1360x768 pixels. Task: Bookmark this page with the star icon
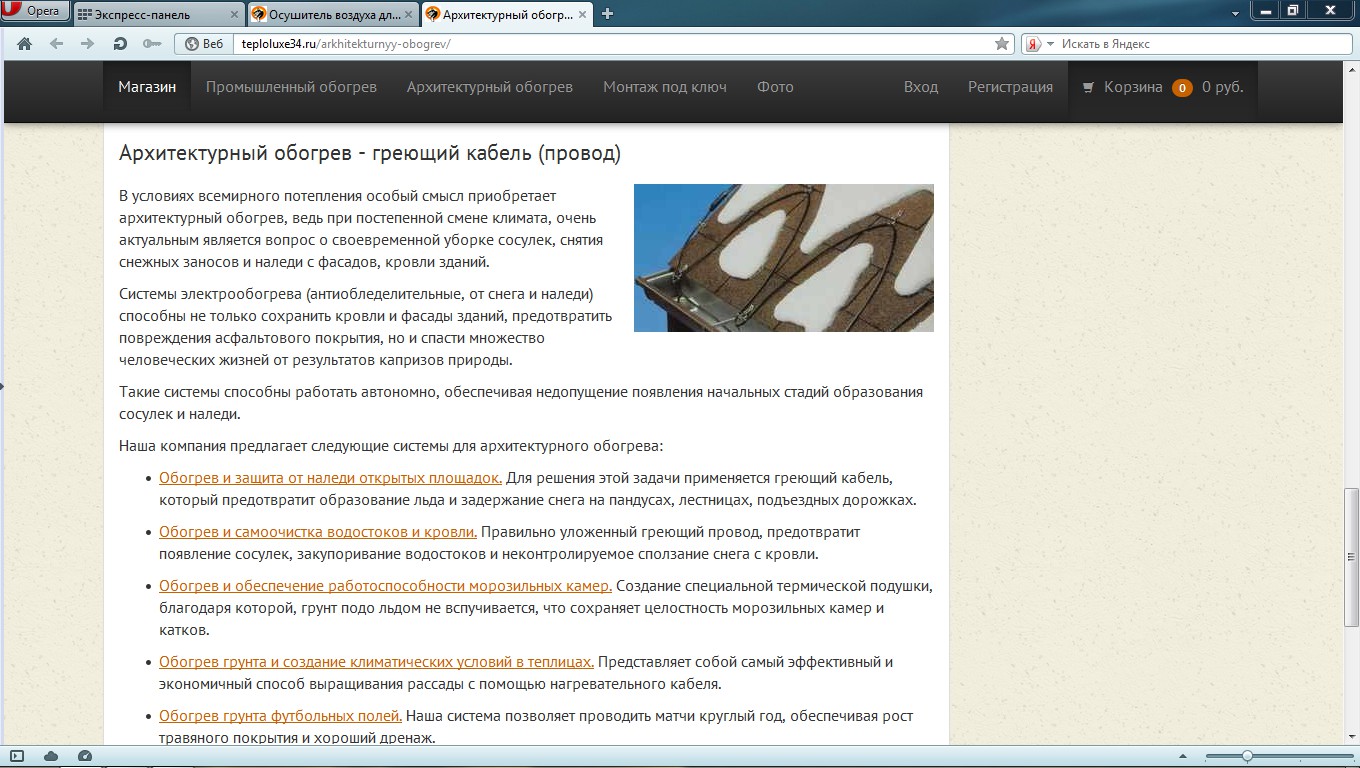[1001, 44]
